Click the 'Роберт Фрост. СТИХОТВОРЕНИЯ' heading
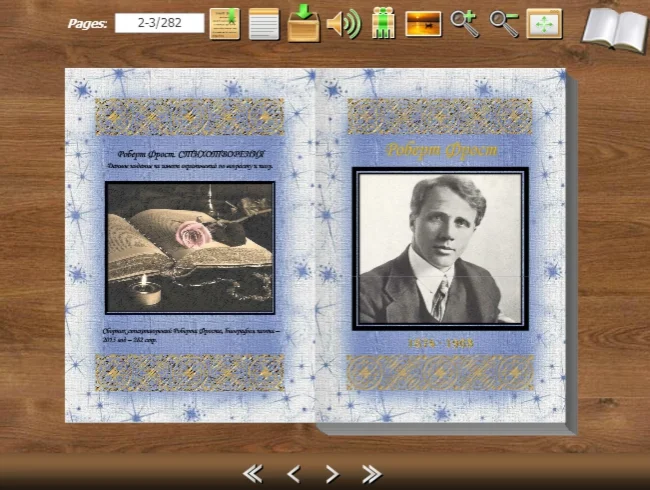The width and height of the screenshot is (650, 490). 191,155
